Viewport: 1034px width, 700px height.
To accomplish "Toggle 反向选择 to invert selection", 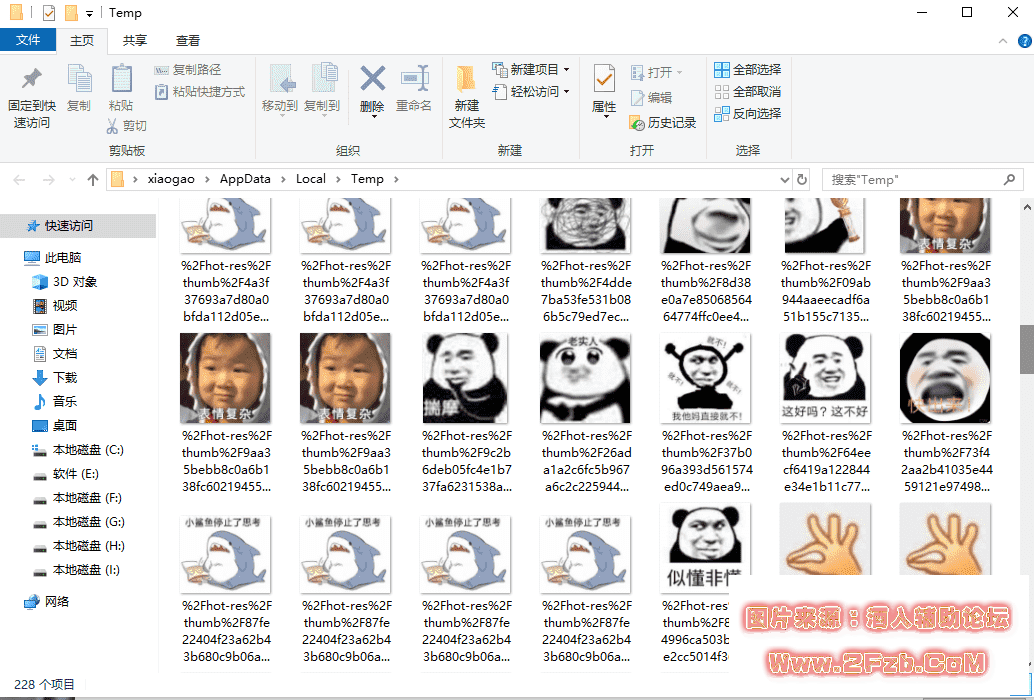I will click(747, 114).
